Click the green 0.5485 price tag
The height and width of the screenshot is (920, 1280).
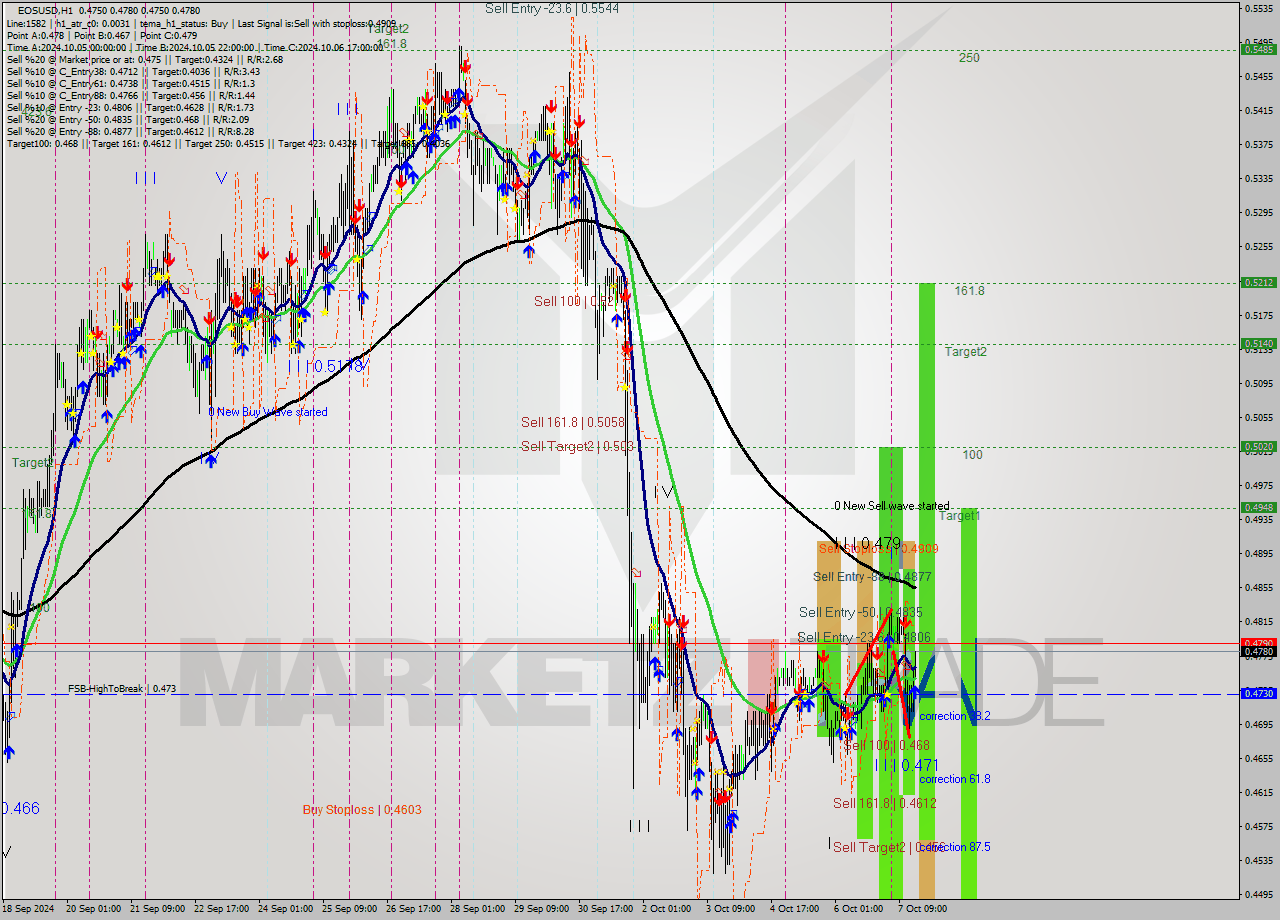(1258, 49)
